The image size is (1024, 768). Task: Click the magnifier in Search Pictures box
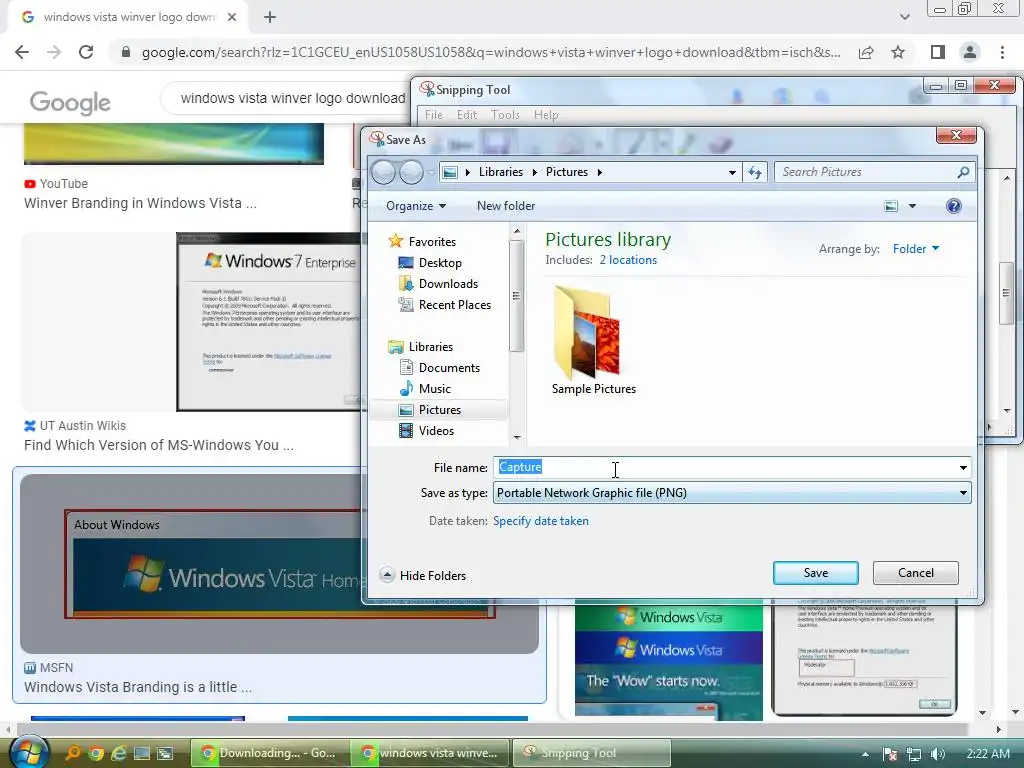pyautogui.click(x=963, y=172)
